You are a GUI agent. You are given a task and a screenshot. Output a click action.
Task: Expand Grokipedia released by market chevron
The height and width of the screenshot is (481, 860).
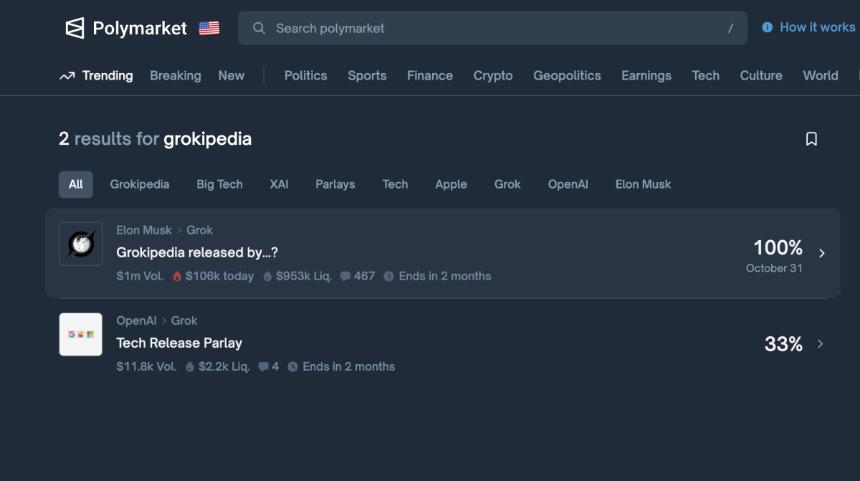pyautogui.click(x=822, y=253)
